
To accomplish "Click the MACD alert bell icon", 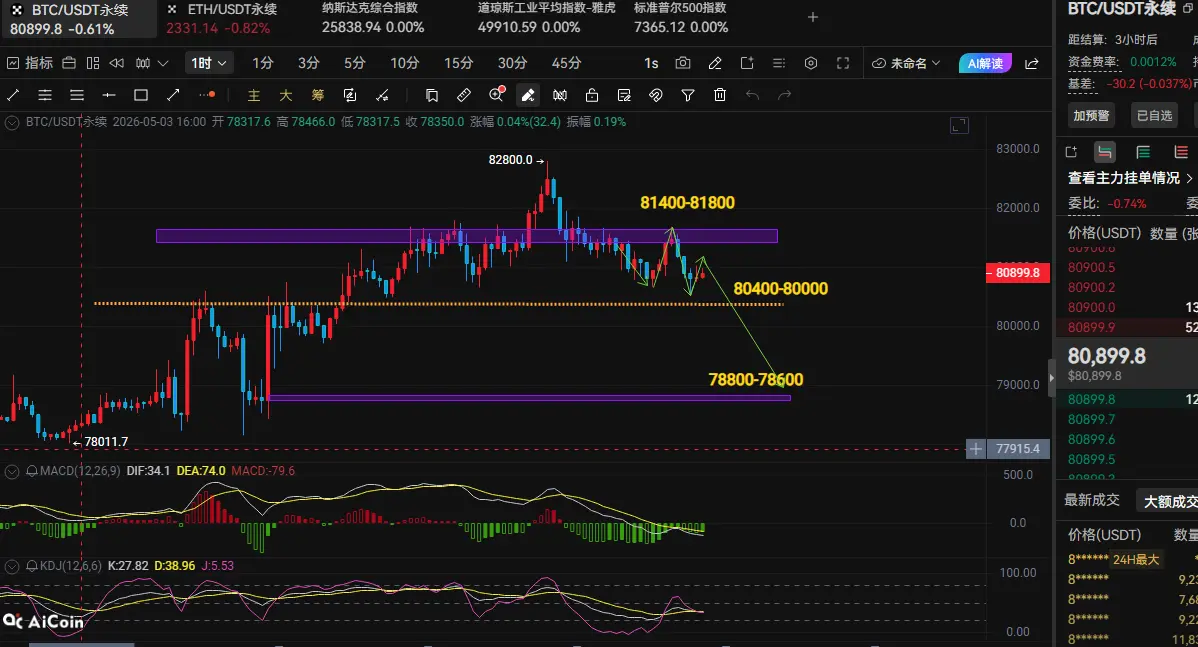I will 32,471.
